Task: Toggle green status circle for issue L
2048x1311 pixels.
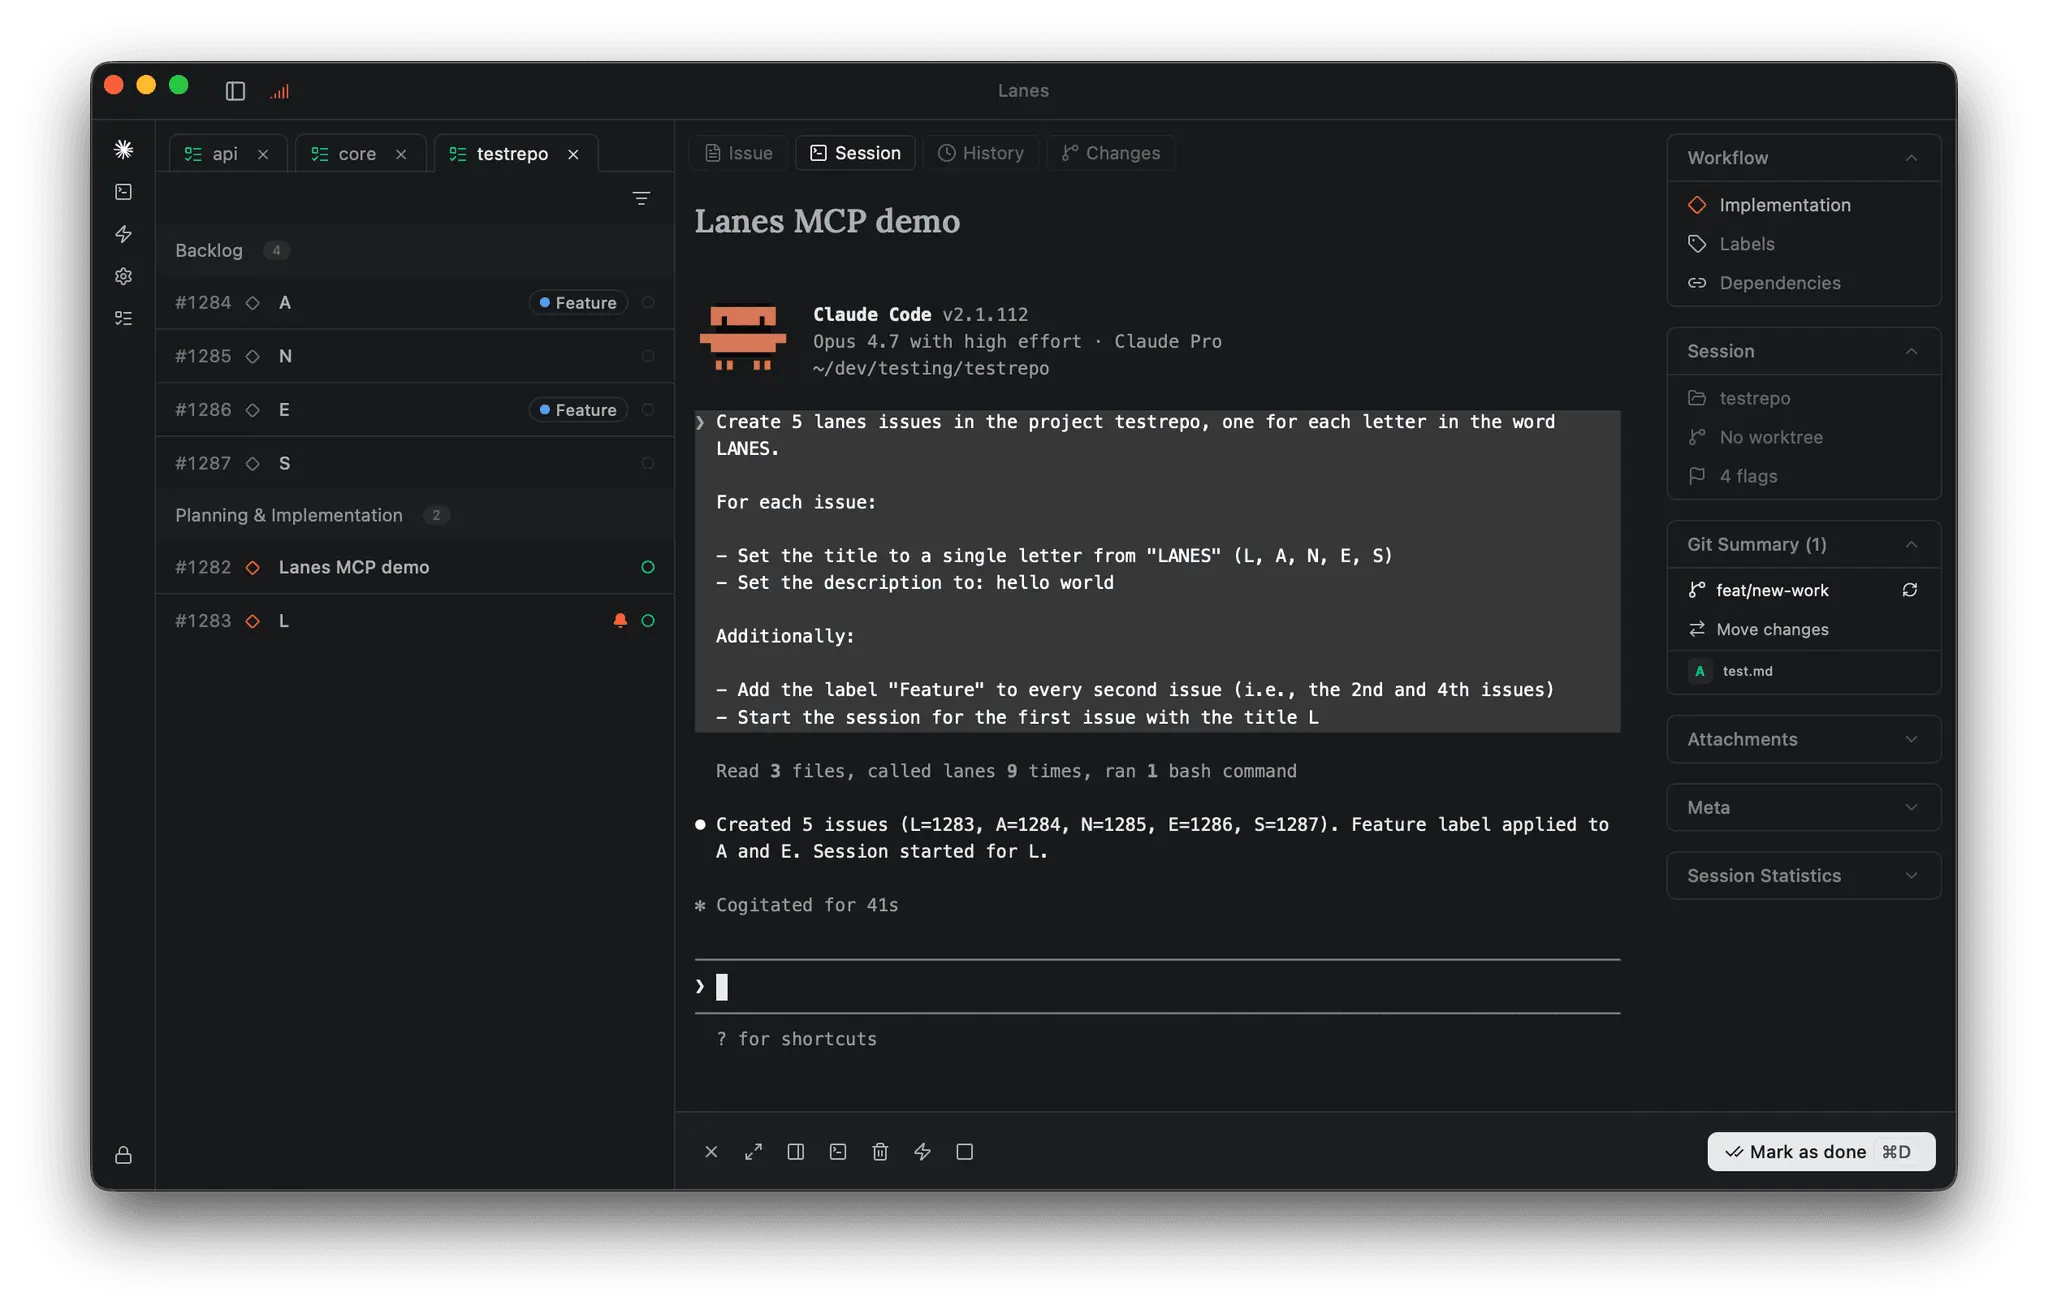Action: click(x=648, y=621)
